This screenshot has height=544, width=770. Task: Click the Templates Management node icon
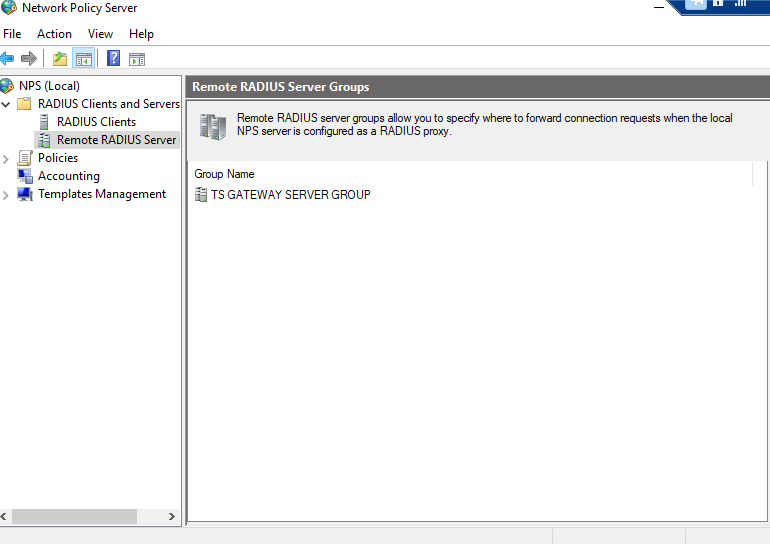pos(25,194)
